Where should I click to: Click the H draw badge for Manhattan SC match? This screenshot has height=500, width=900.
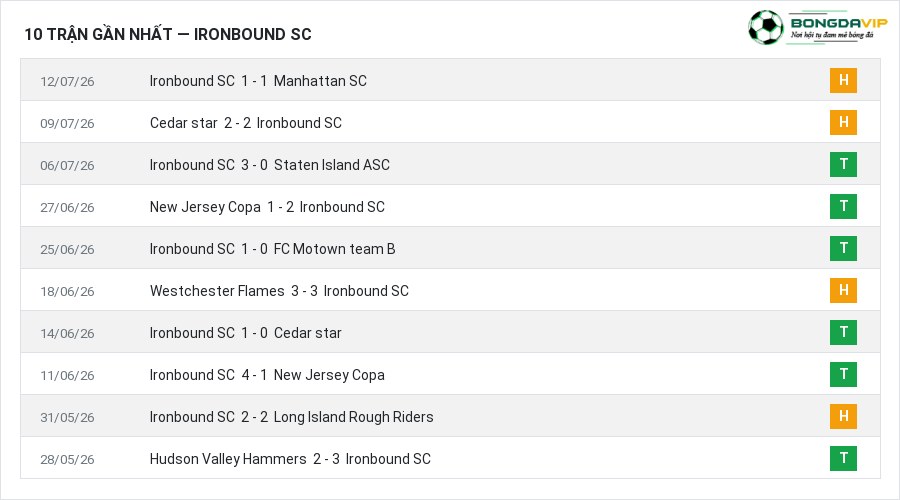point(843,80)
